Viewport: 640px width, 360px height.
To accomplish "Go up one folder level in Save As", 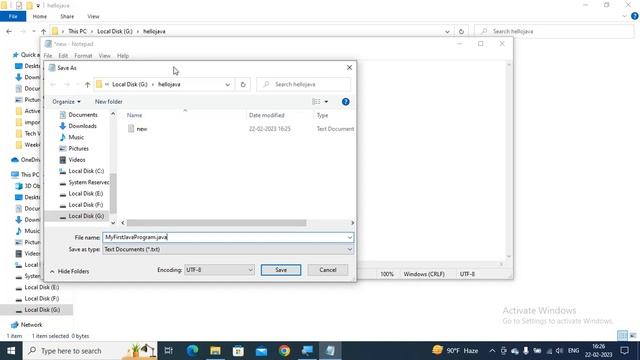I will click(x=87, y=84).
